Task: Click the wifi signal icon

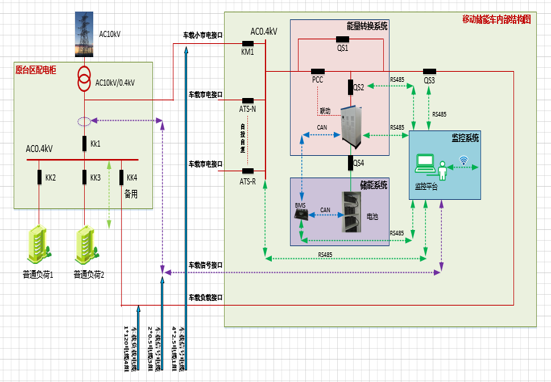Action: tap(464, 161)
